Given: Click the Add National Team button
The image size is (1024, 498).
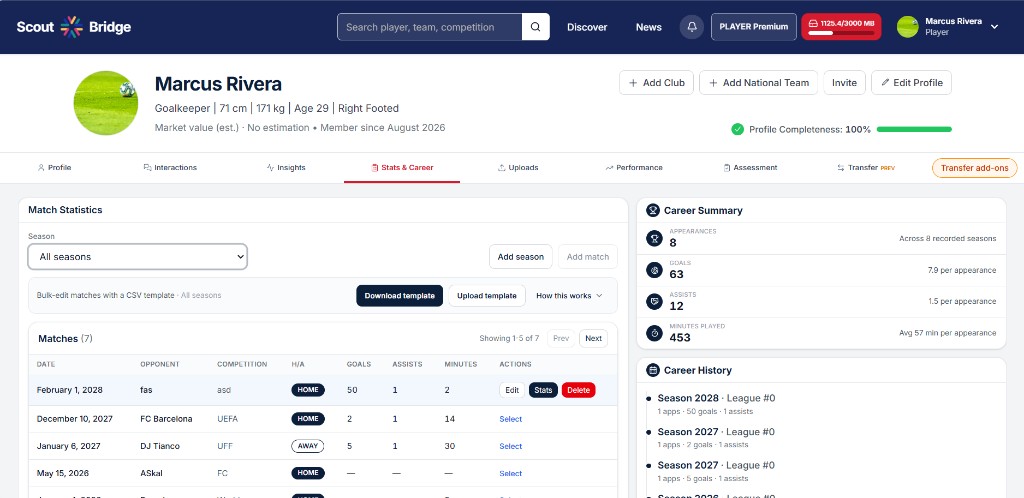Looking at the screenshot, I should click(x=758, y=83).
